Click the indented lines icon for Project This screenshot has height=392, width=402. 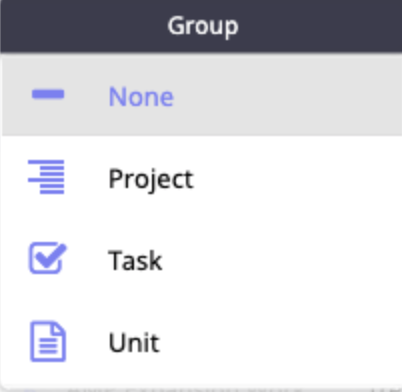pyautogui.click(x=46, y=177)
